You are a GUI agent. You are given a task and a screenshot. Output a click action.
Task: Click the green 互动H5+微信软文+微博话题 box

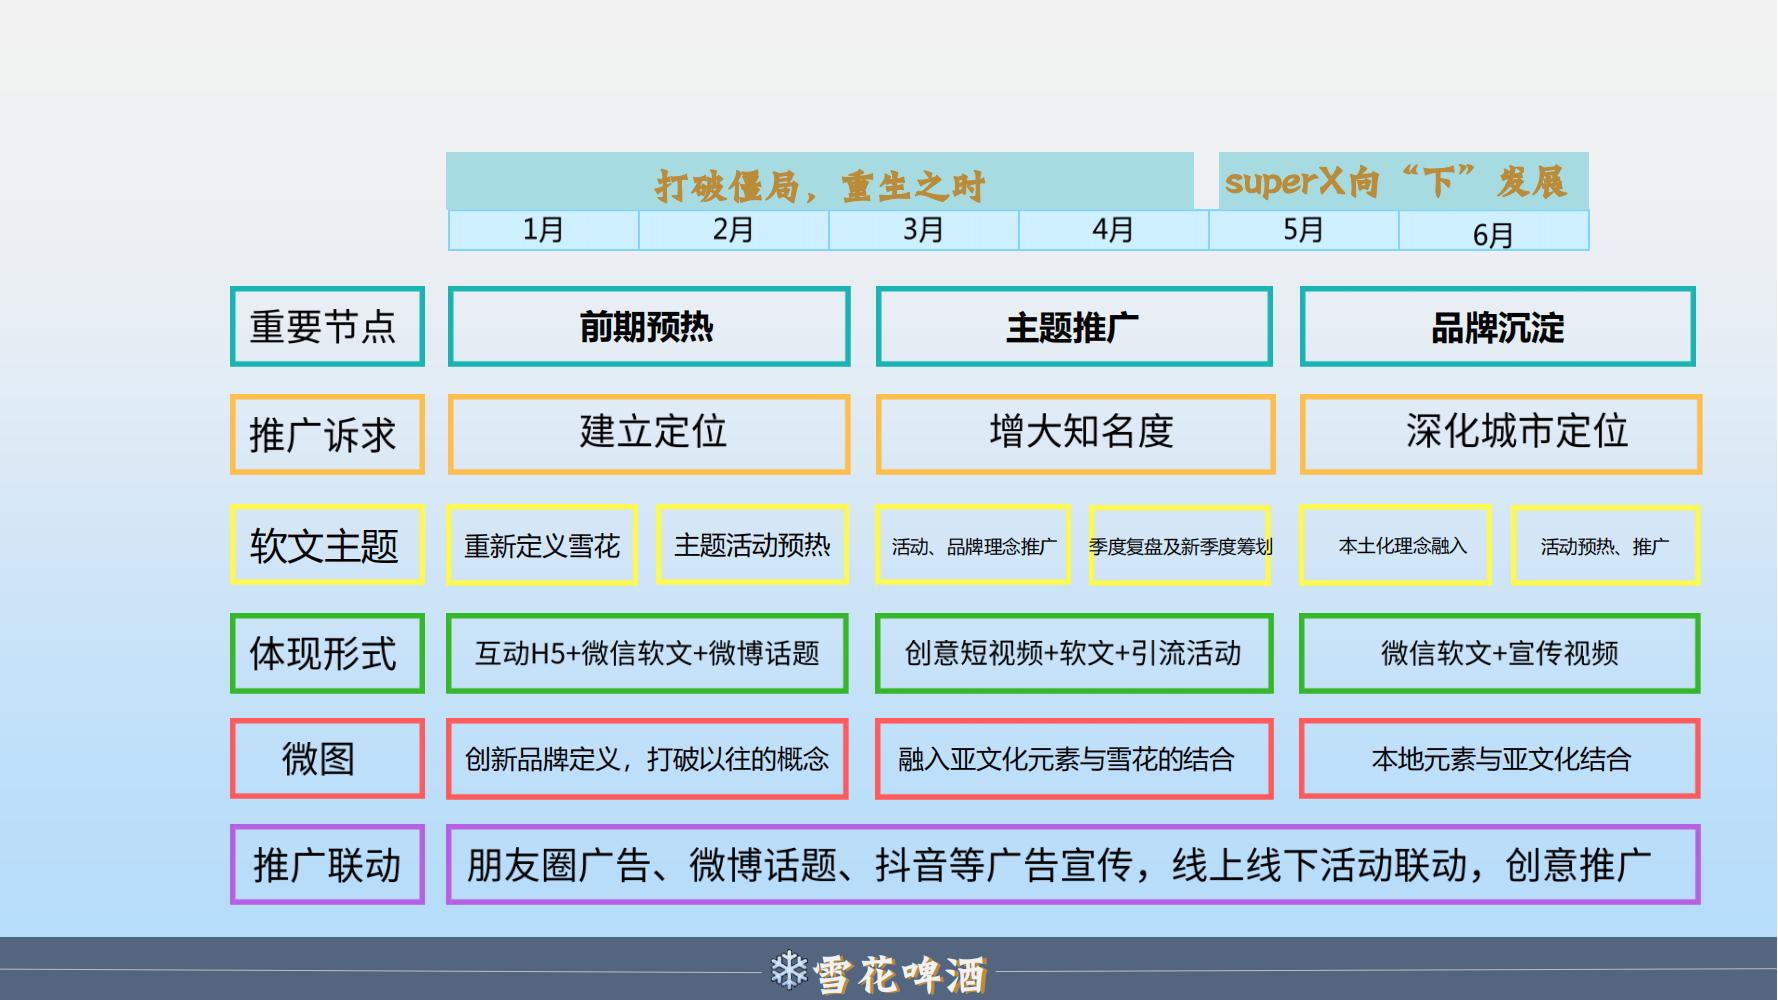point(648,654)
